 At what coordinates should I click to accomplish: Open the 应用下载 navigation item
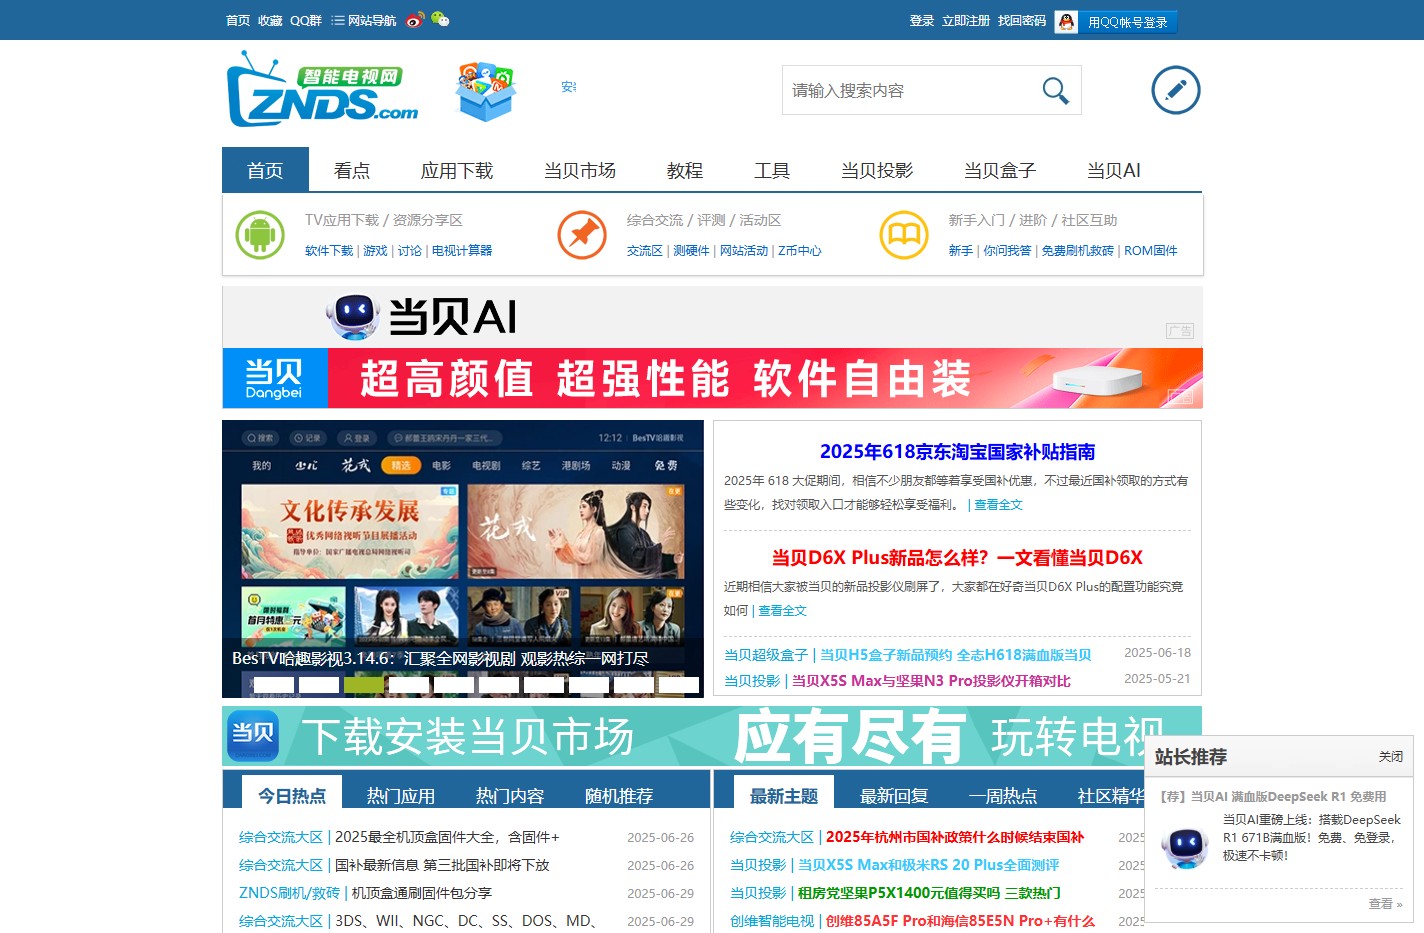point(457,170)
